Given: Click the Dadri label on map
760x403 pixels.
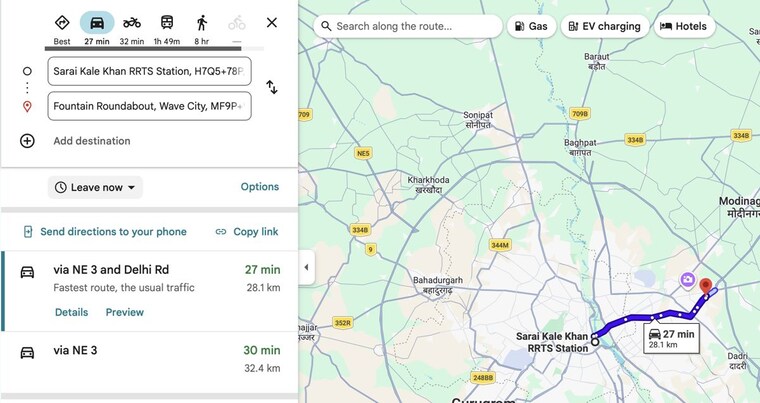Looking at the screenshot, I should tap(737, 361).
